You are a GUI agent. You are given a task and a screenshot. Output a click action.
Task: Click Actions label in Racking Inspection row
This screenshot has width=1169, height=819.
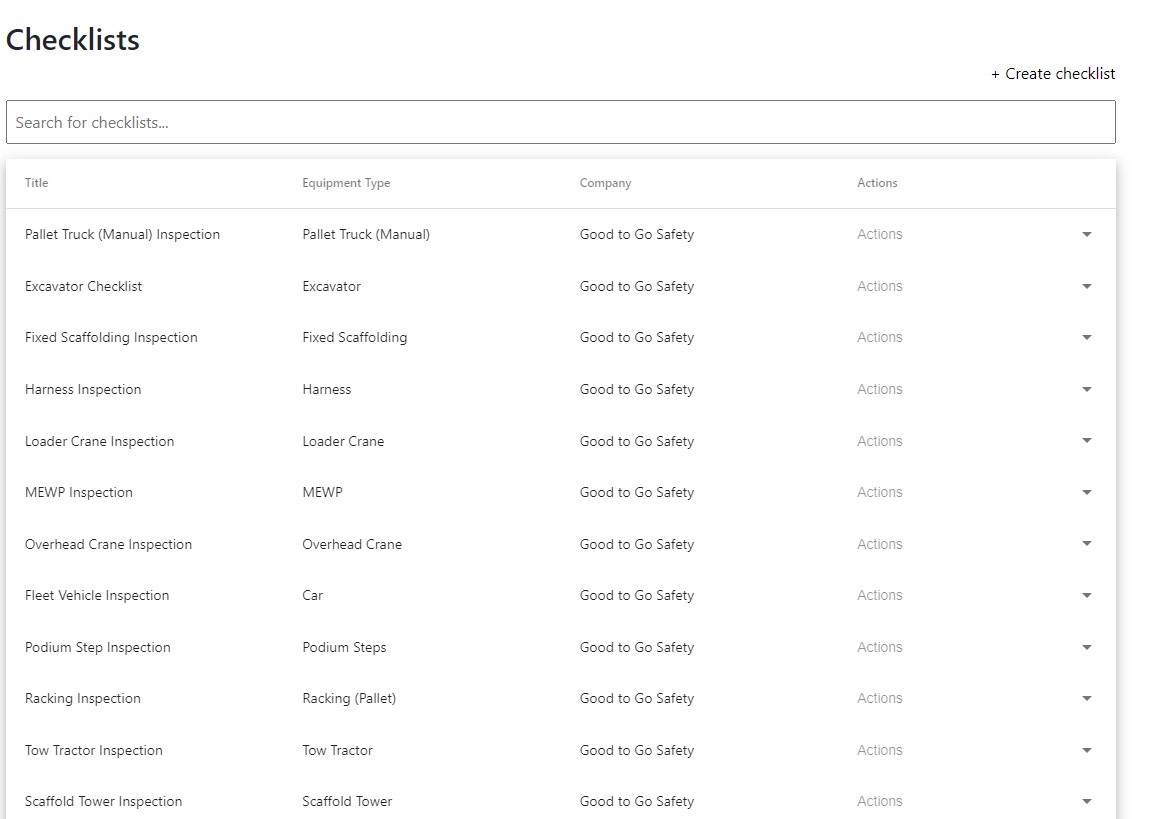[x=880, y=698]
